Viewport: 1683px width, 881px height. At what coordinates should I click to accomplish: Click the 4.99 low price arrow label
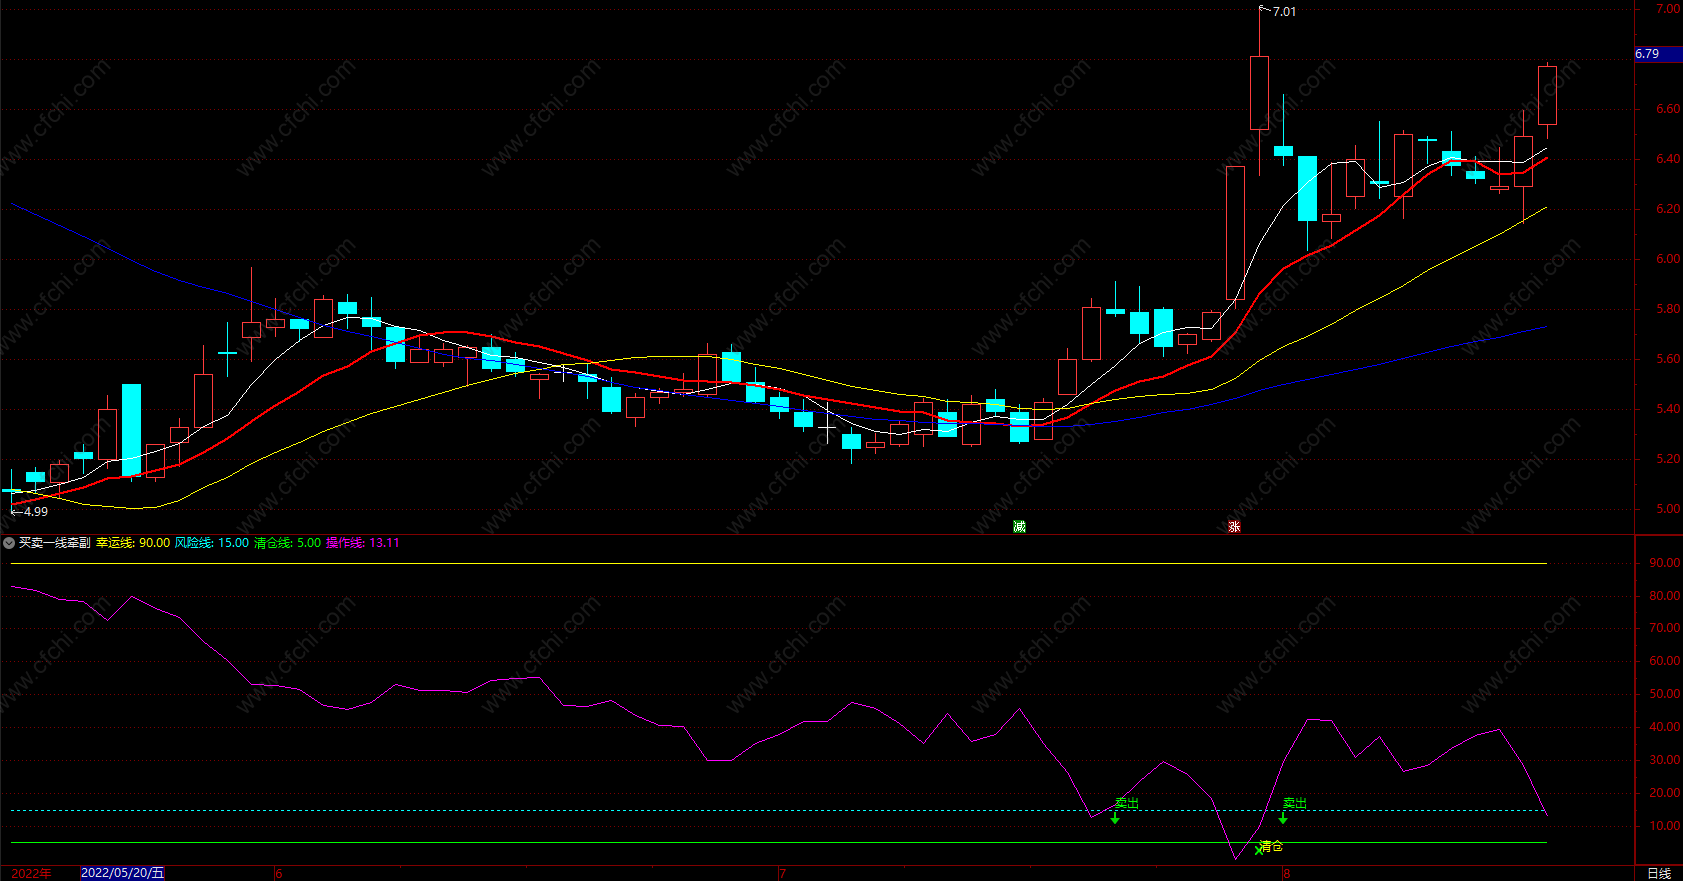click(29, 511)
